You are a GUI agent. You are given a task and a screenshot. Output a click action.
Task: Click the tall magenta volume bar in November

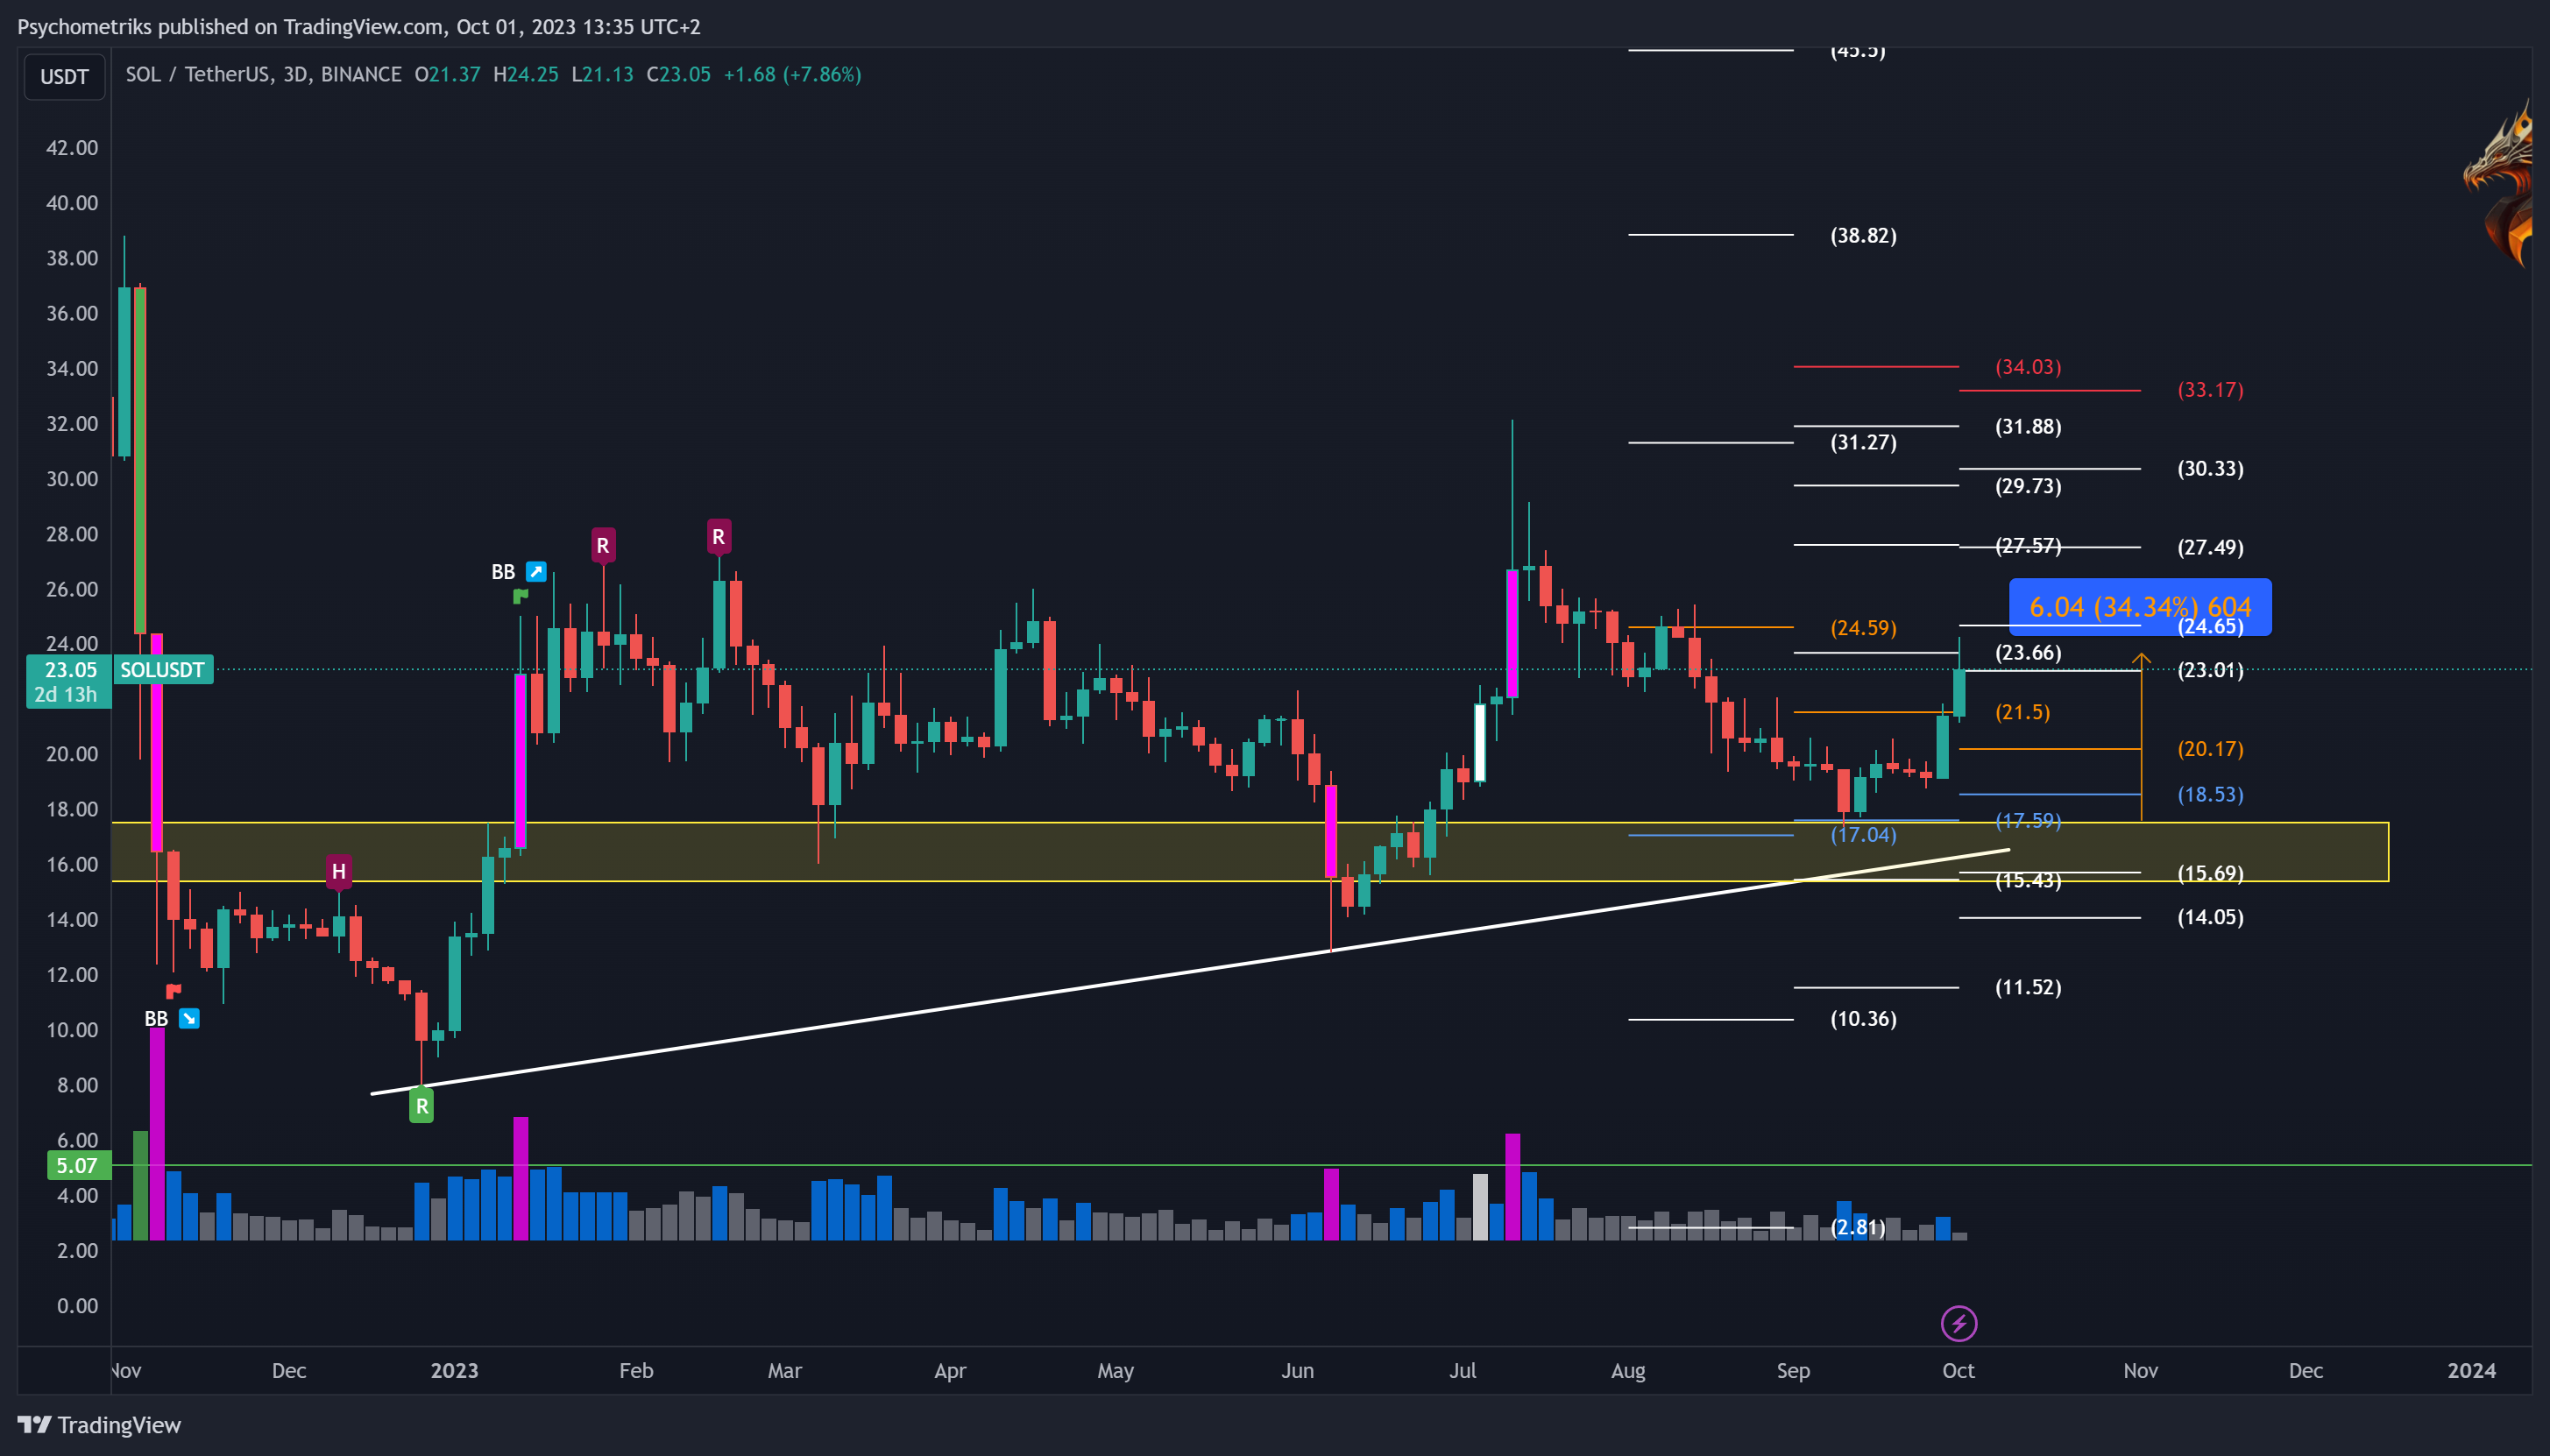point(157,1133)
